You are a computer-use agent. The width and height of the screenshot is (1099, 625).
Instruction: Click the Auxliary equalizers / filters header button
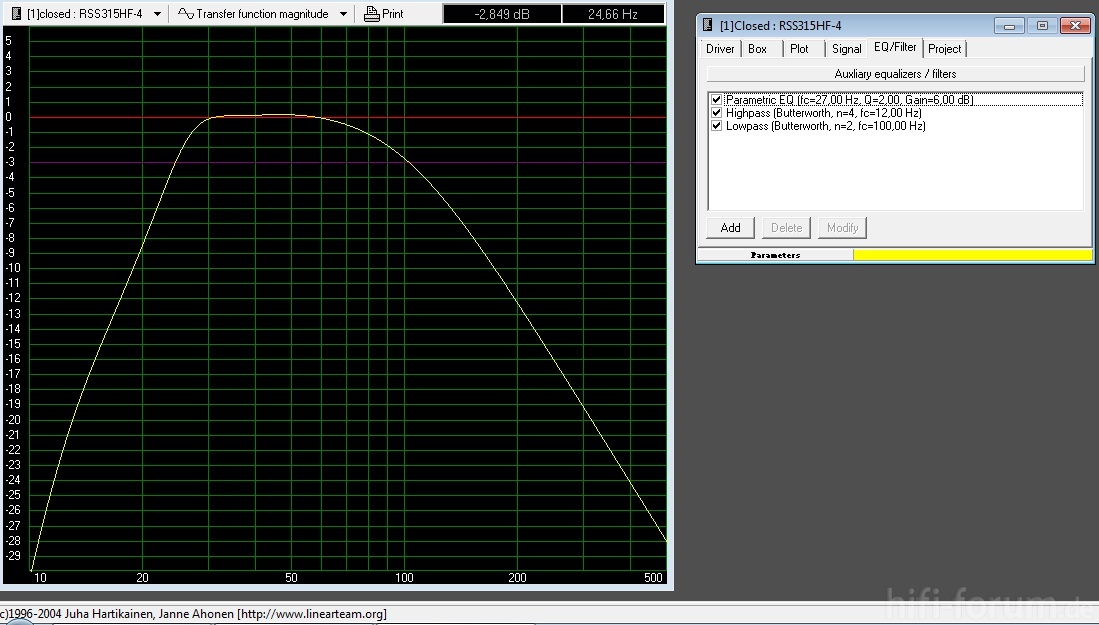[x=895, y=74]
